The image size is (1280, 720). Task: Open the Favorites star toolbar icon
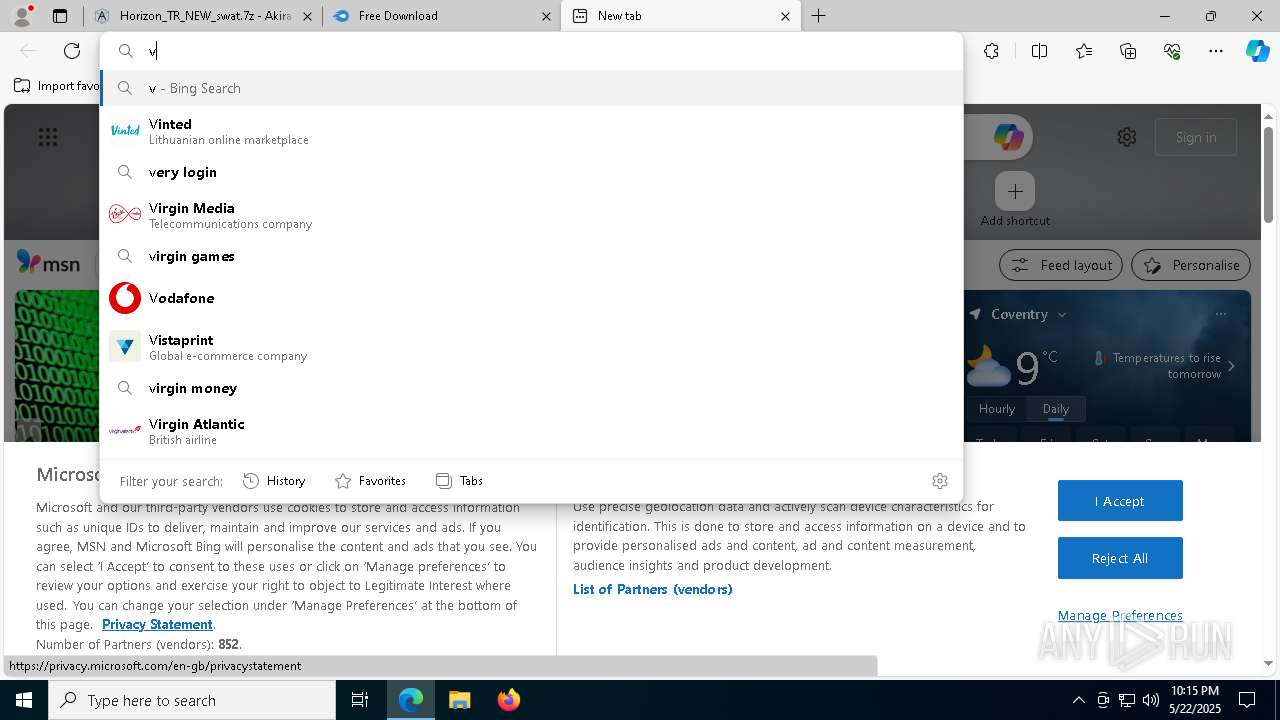click(x=1084, y=51)
